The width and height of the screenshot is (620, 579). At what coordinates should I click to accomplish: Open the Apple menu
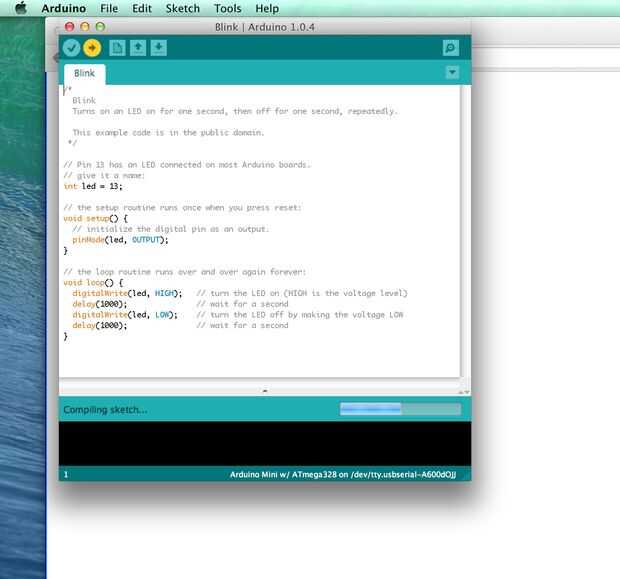(x=21, y=8)
